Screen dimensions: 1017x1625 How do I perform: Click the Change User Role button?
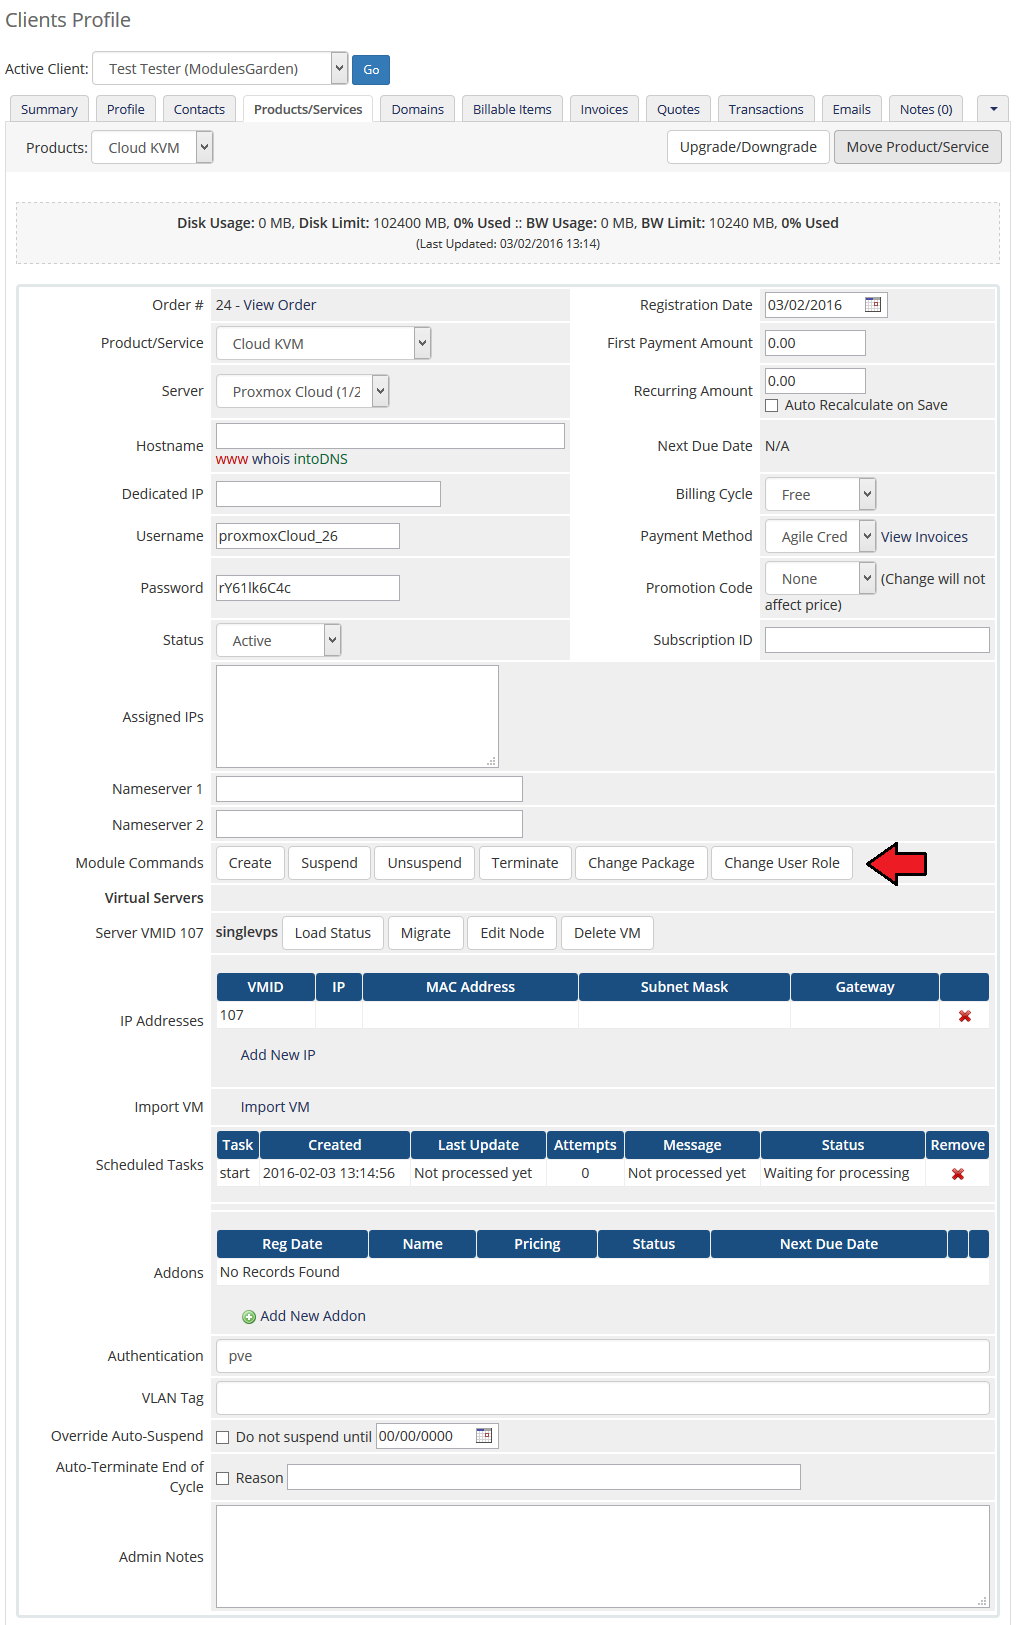pyautogui.click(x=782, y=863)
